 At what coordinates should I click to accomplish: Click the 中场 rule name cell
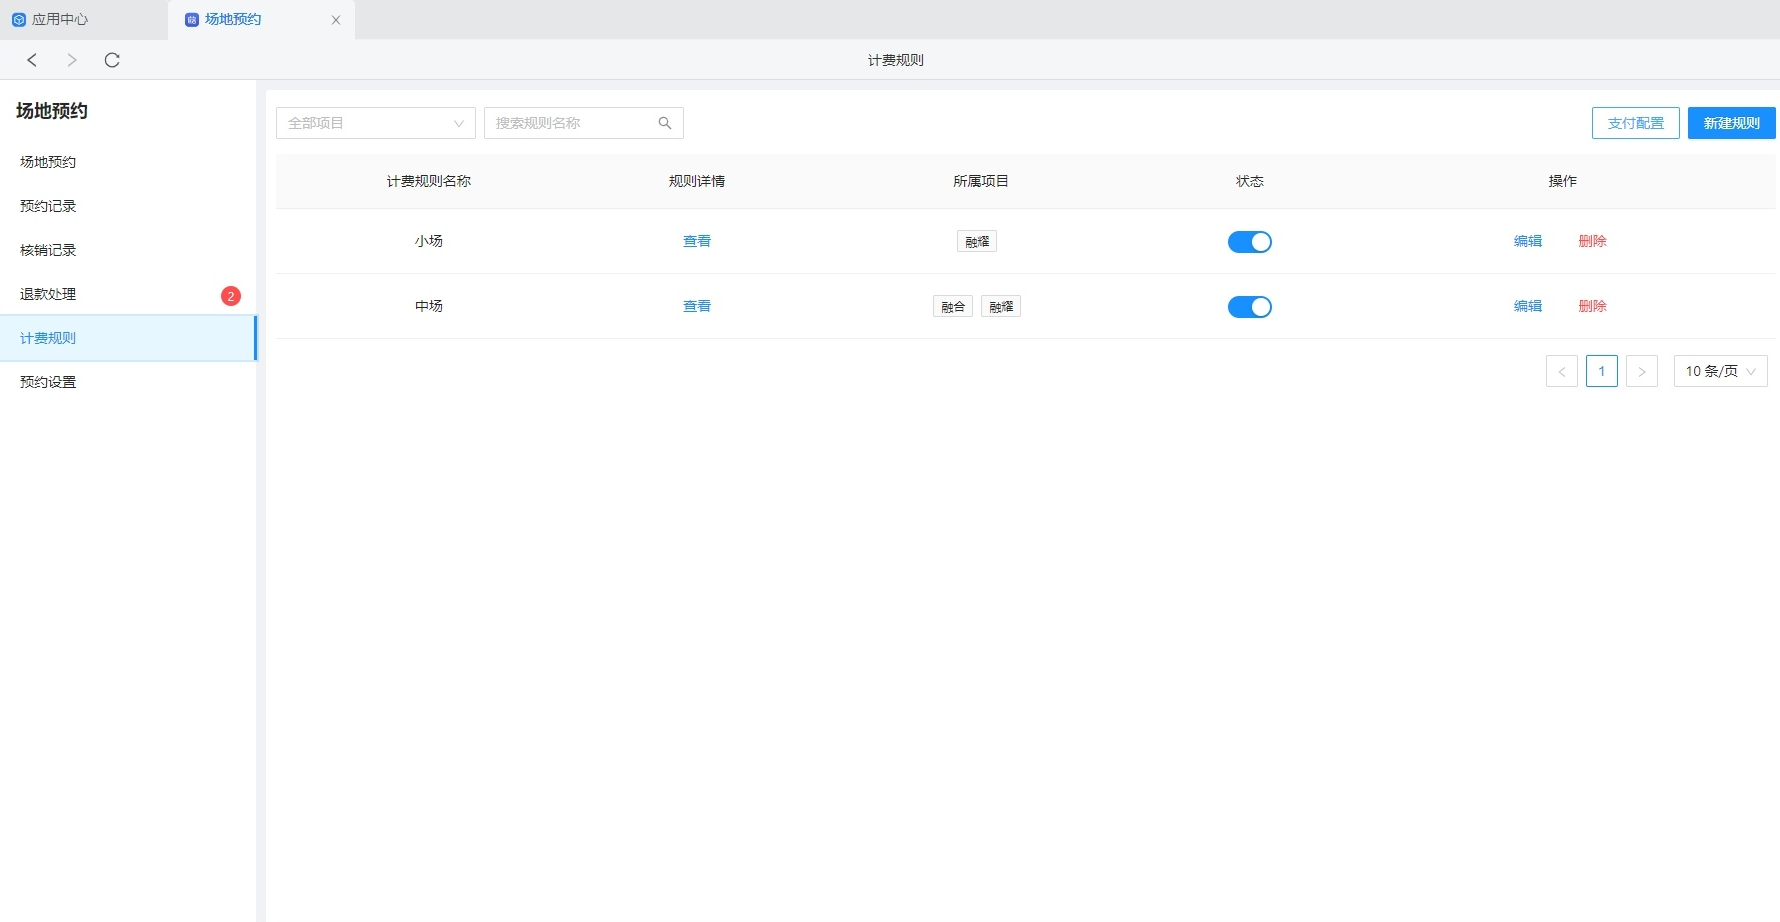click(x=429, y=306)
